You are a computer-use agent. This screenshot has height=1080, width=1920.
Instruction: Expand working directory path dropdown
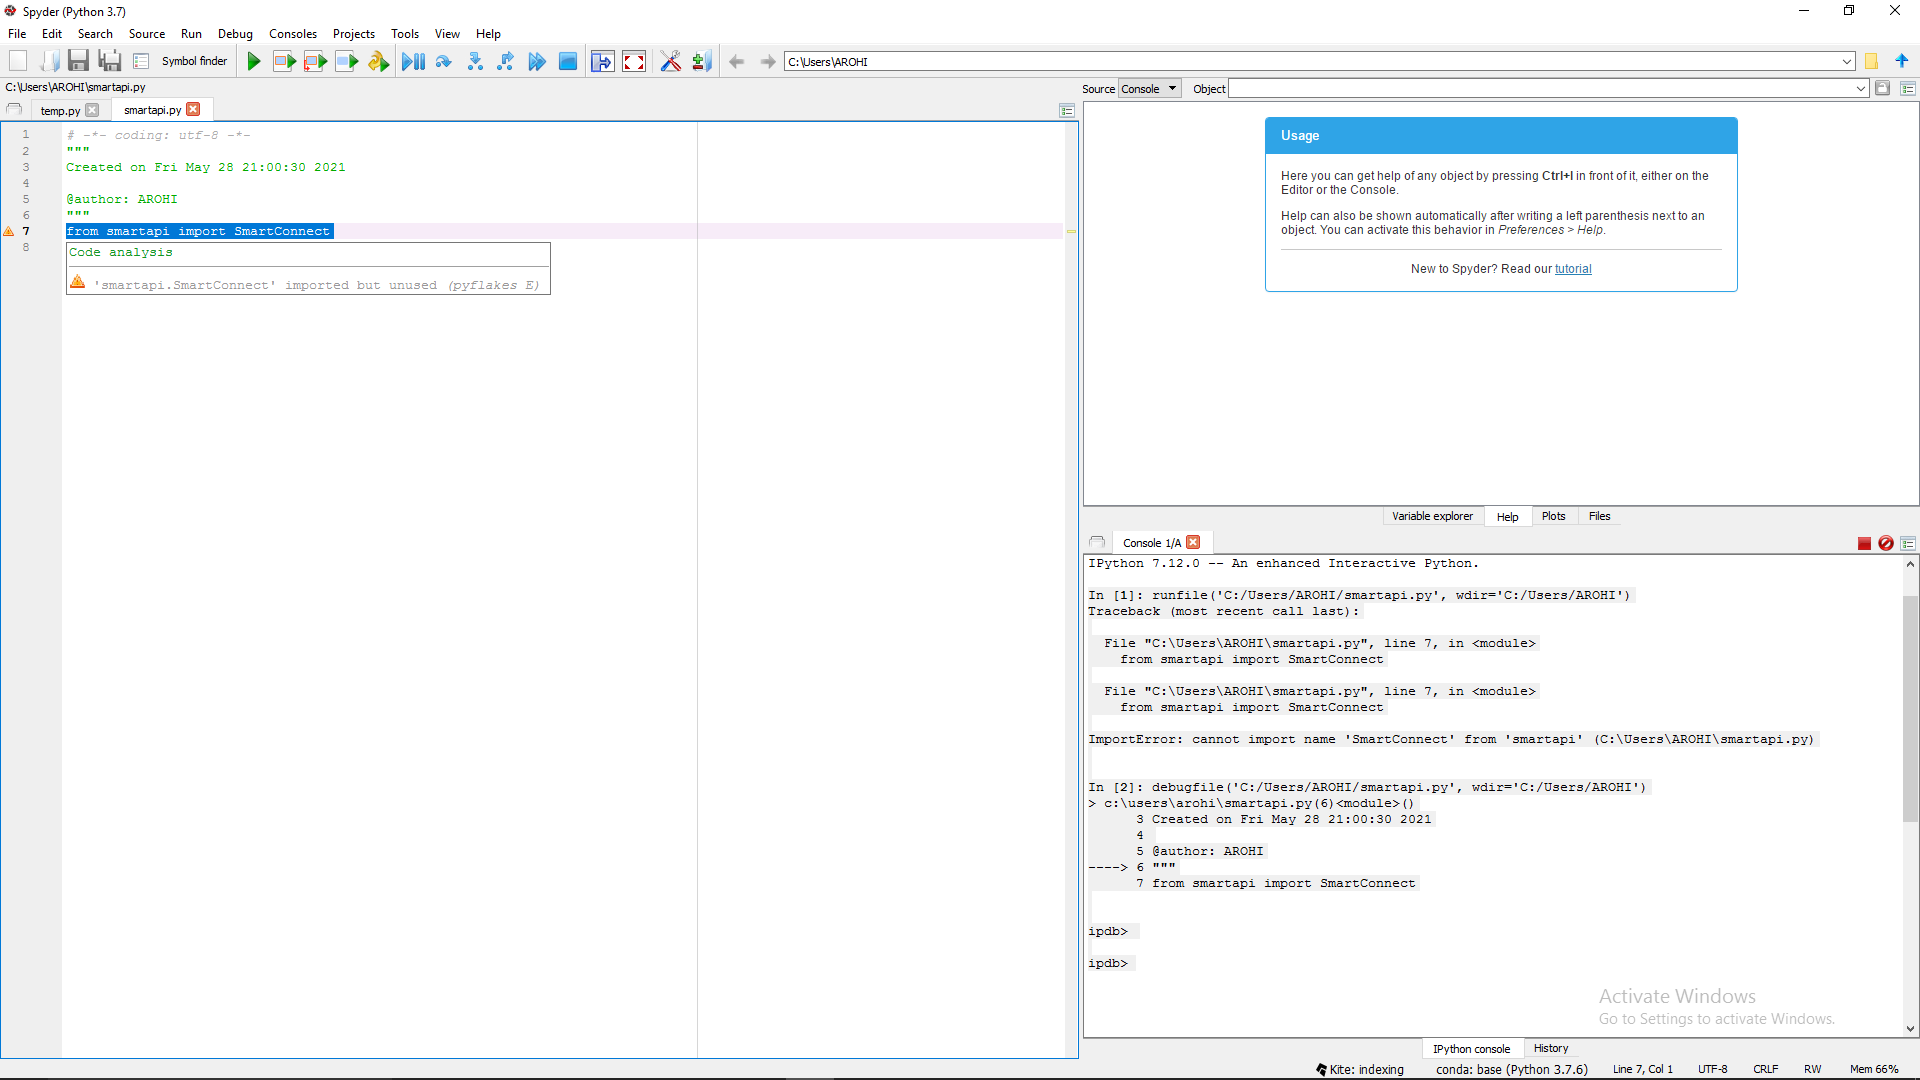(1847, 61)
